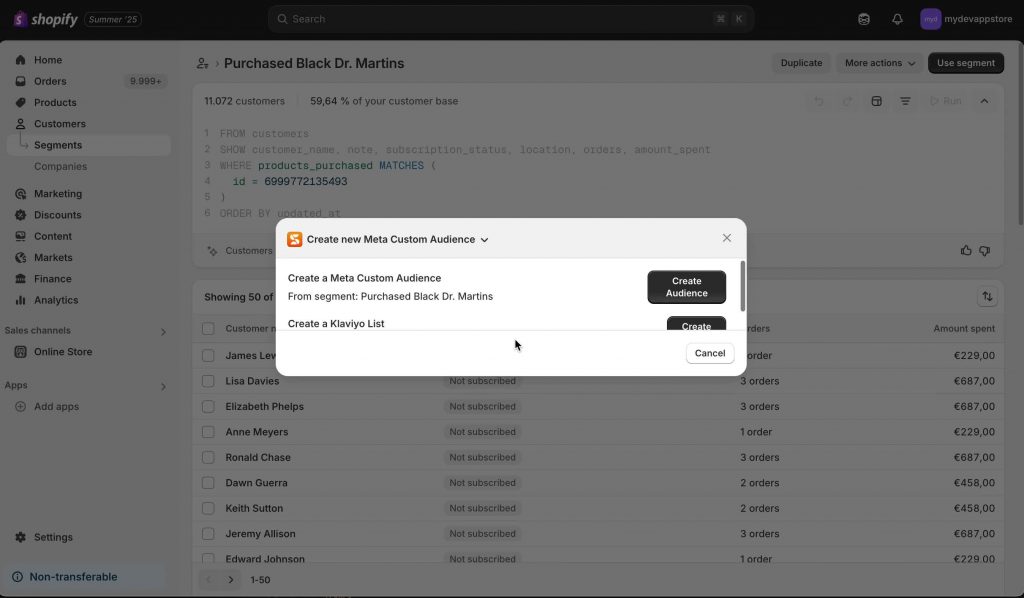This screenshot has height=598, width=1024.
Task: Click the redo arrow in query editor
Action: (847, 101)
